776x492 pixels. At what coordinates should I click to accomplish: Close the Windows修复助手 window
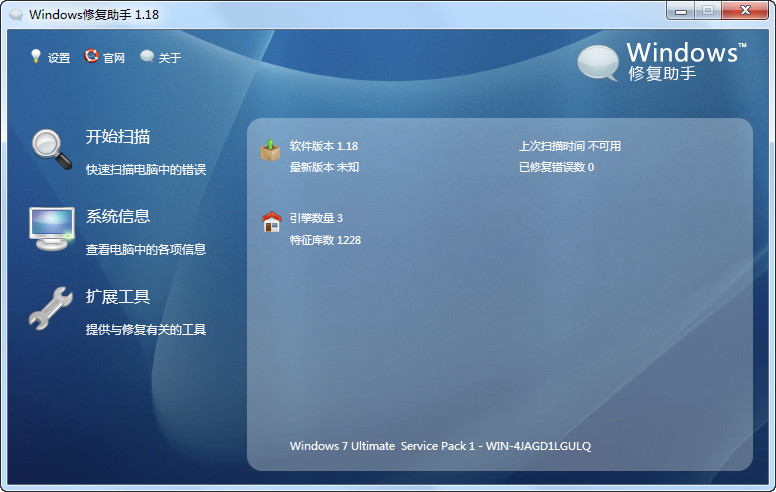(745, 10)
